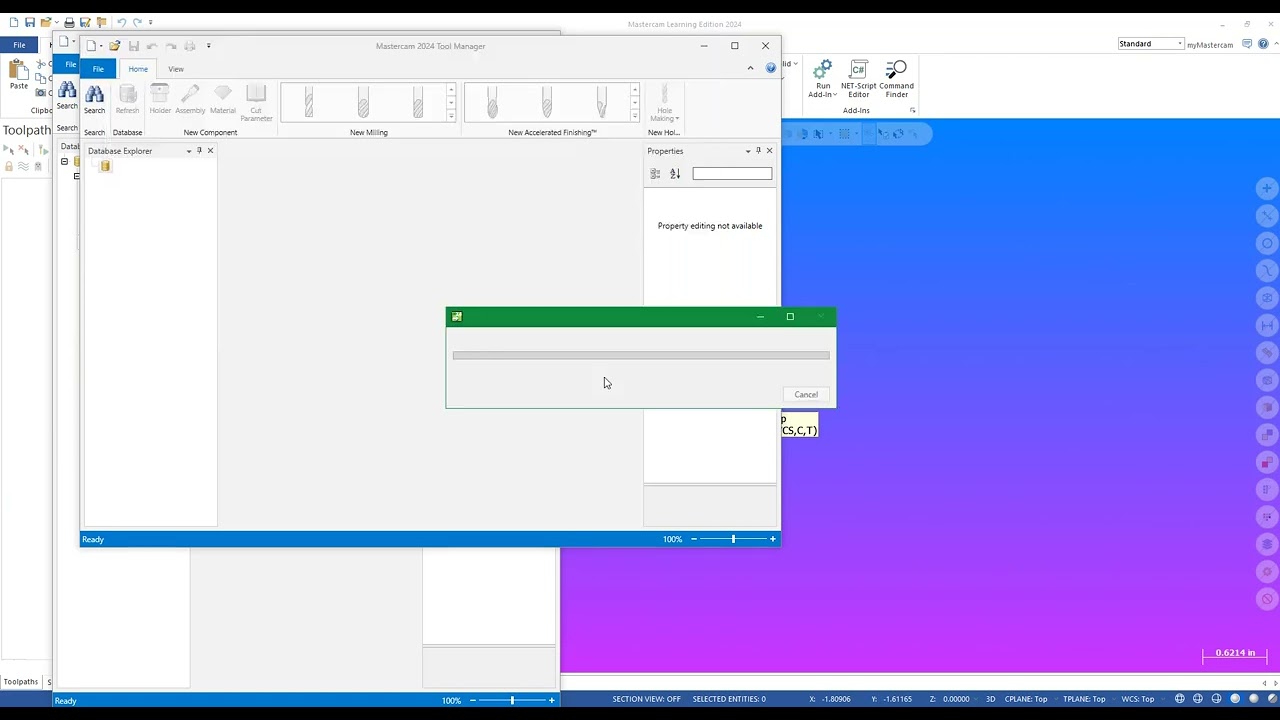Open the Tool Manager File tab
Viewport: 1280px width, 720px height.
[98, 69]
